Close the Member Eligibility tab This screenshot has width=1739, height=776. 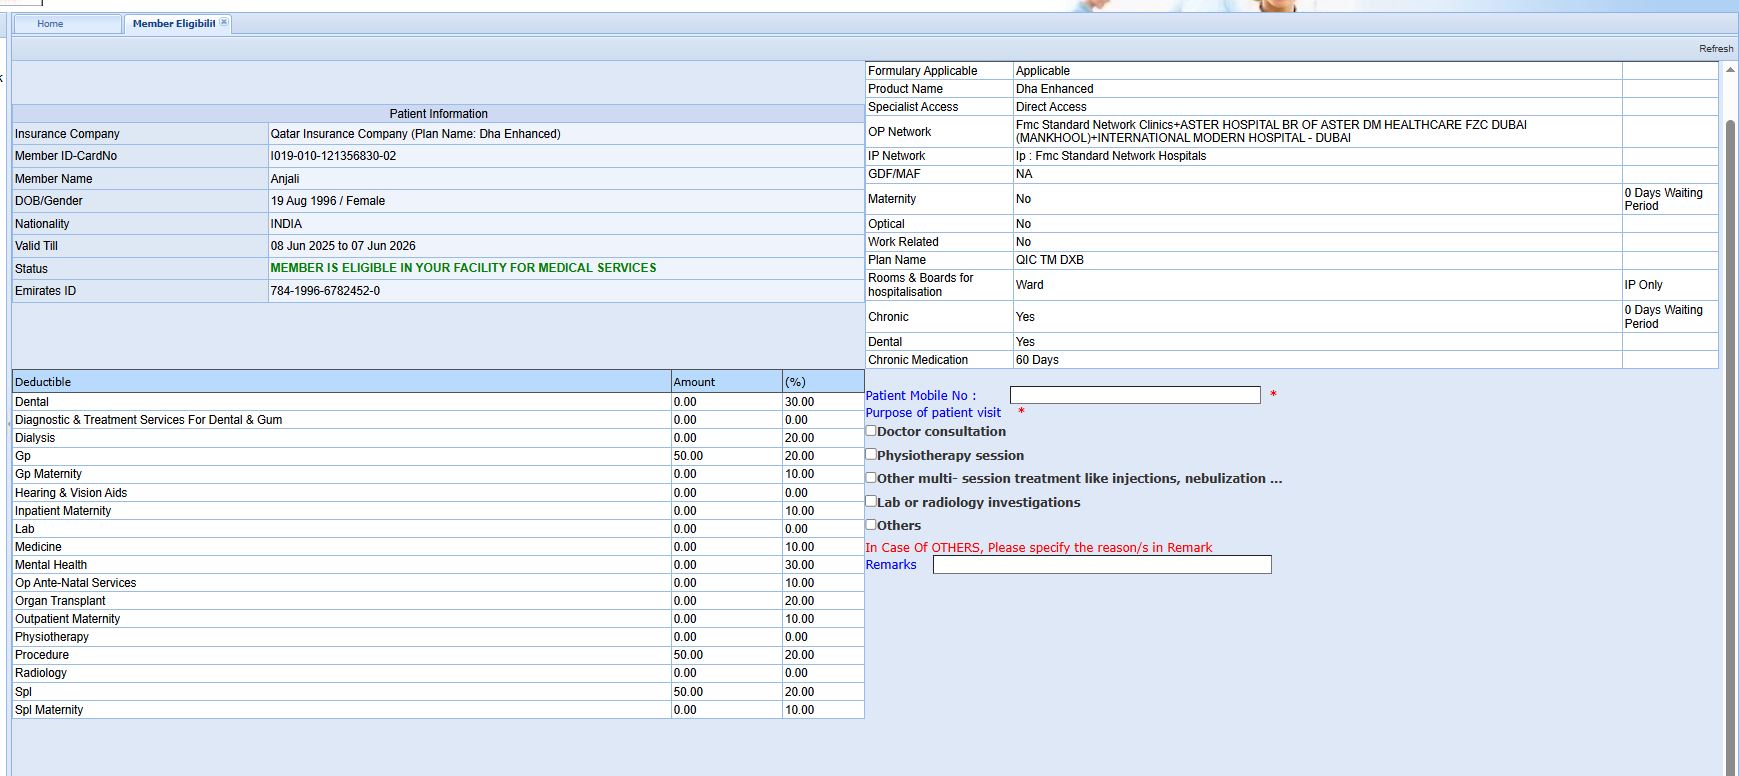tap(224, 22)
